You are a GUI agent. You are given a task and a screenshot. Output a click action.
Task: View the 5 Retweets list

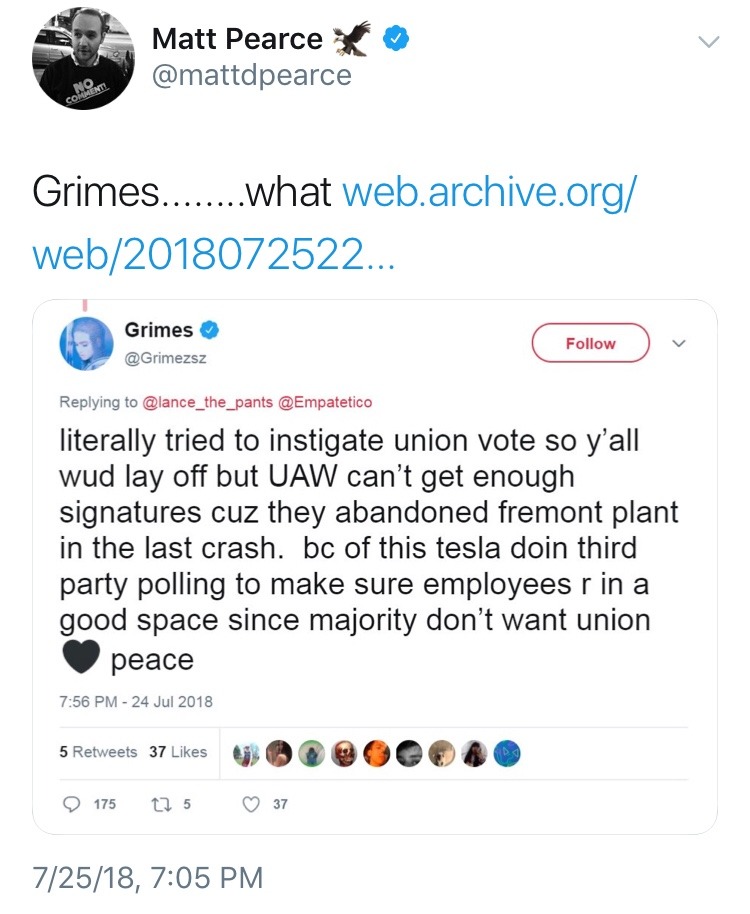click(98, 751)
